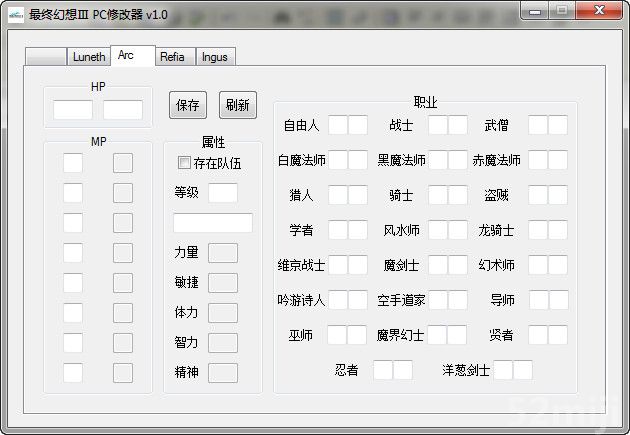Click the wide name field below 等级
This screenshot has width=630, height=435.
[x=212, y=223]
